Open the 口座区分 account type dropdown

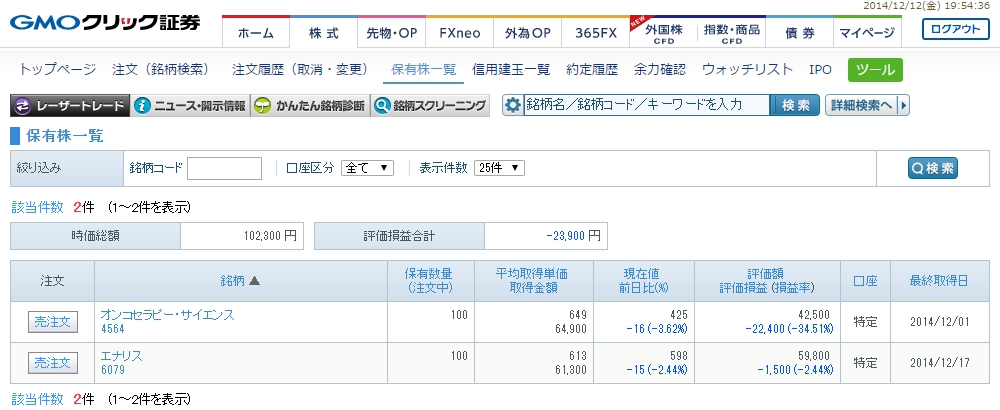tap(368, 168)
